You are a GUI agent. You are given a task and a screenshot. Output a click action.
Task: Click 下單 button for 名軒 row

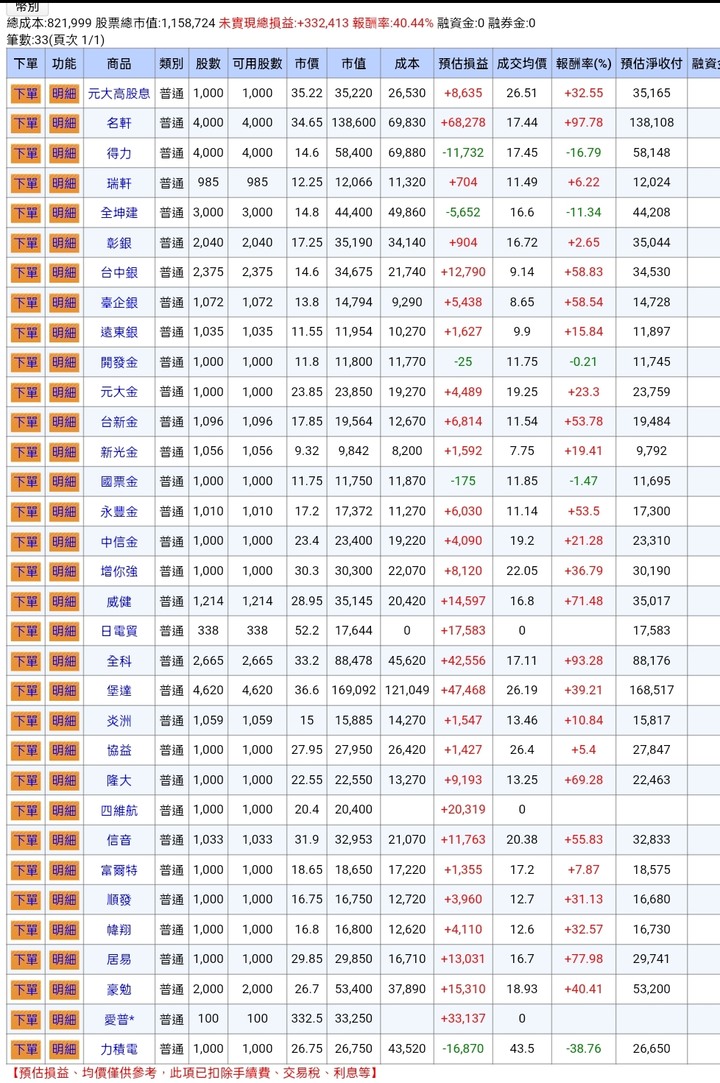point(26,123)
